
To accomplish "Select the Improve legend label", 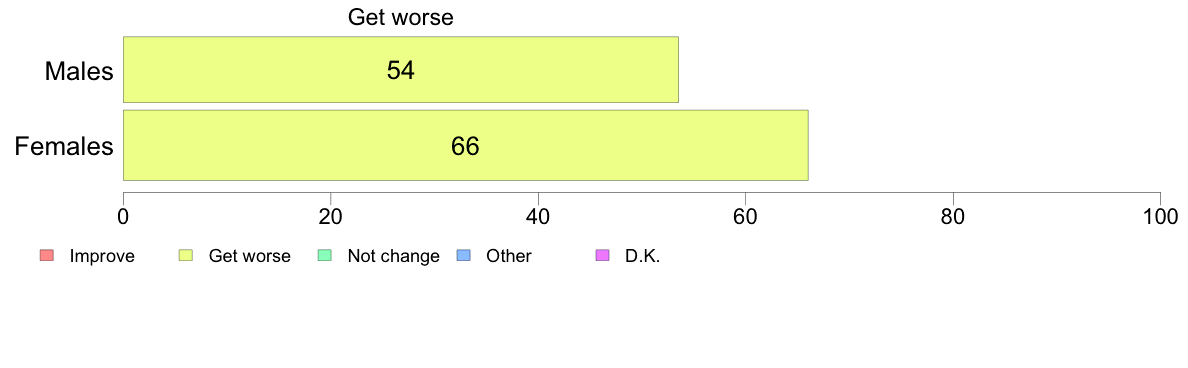I will tap(102, 256).
